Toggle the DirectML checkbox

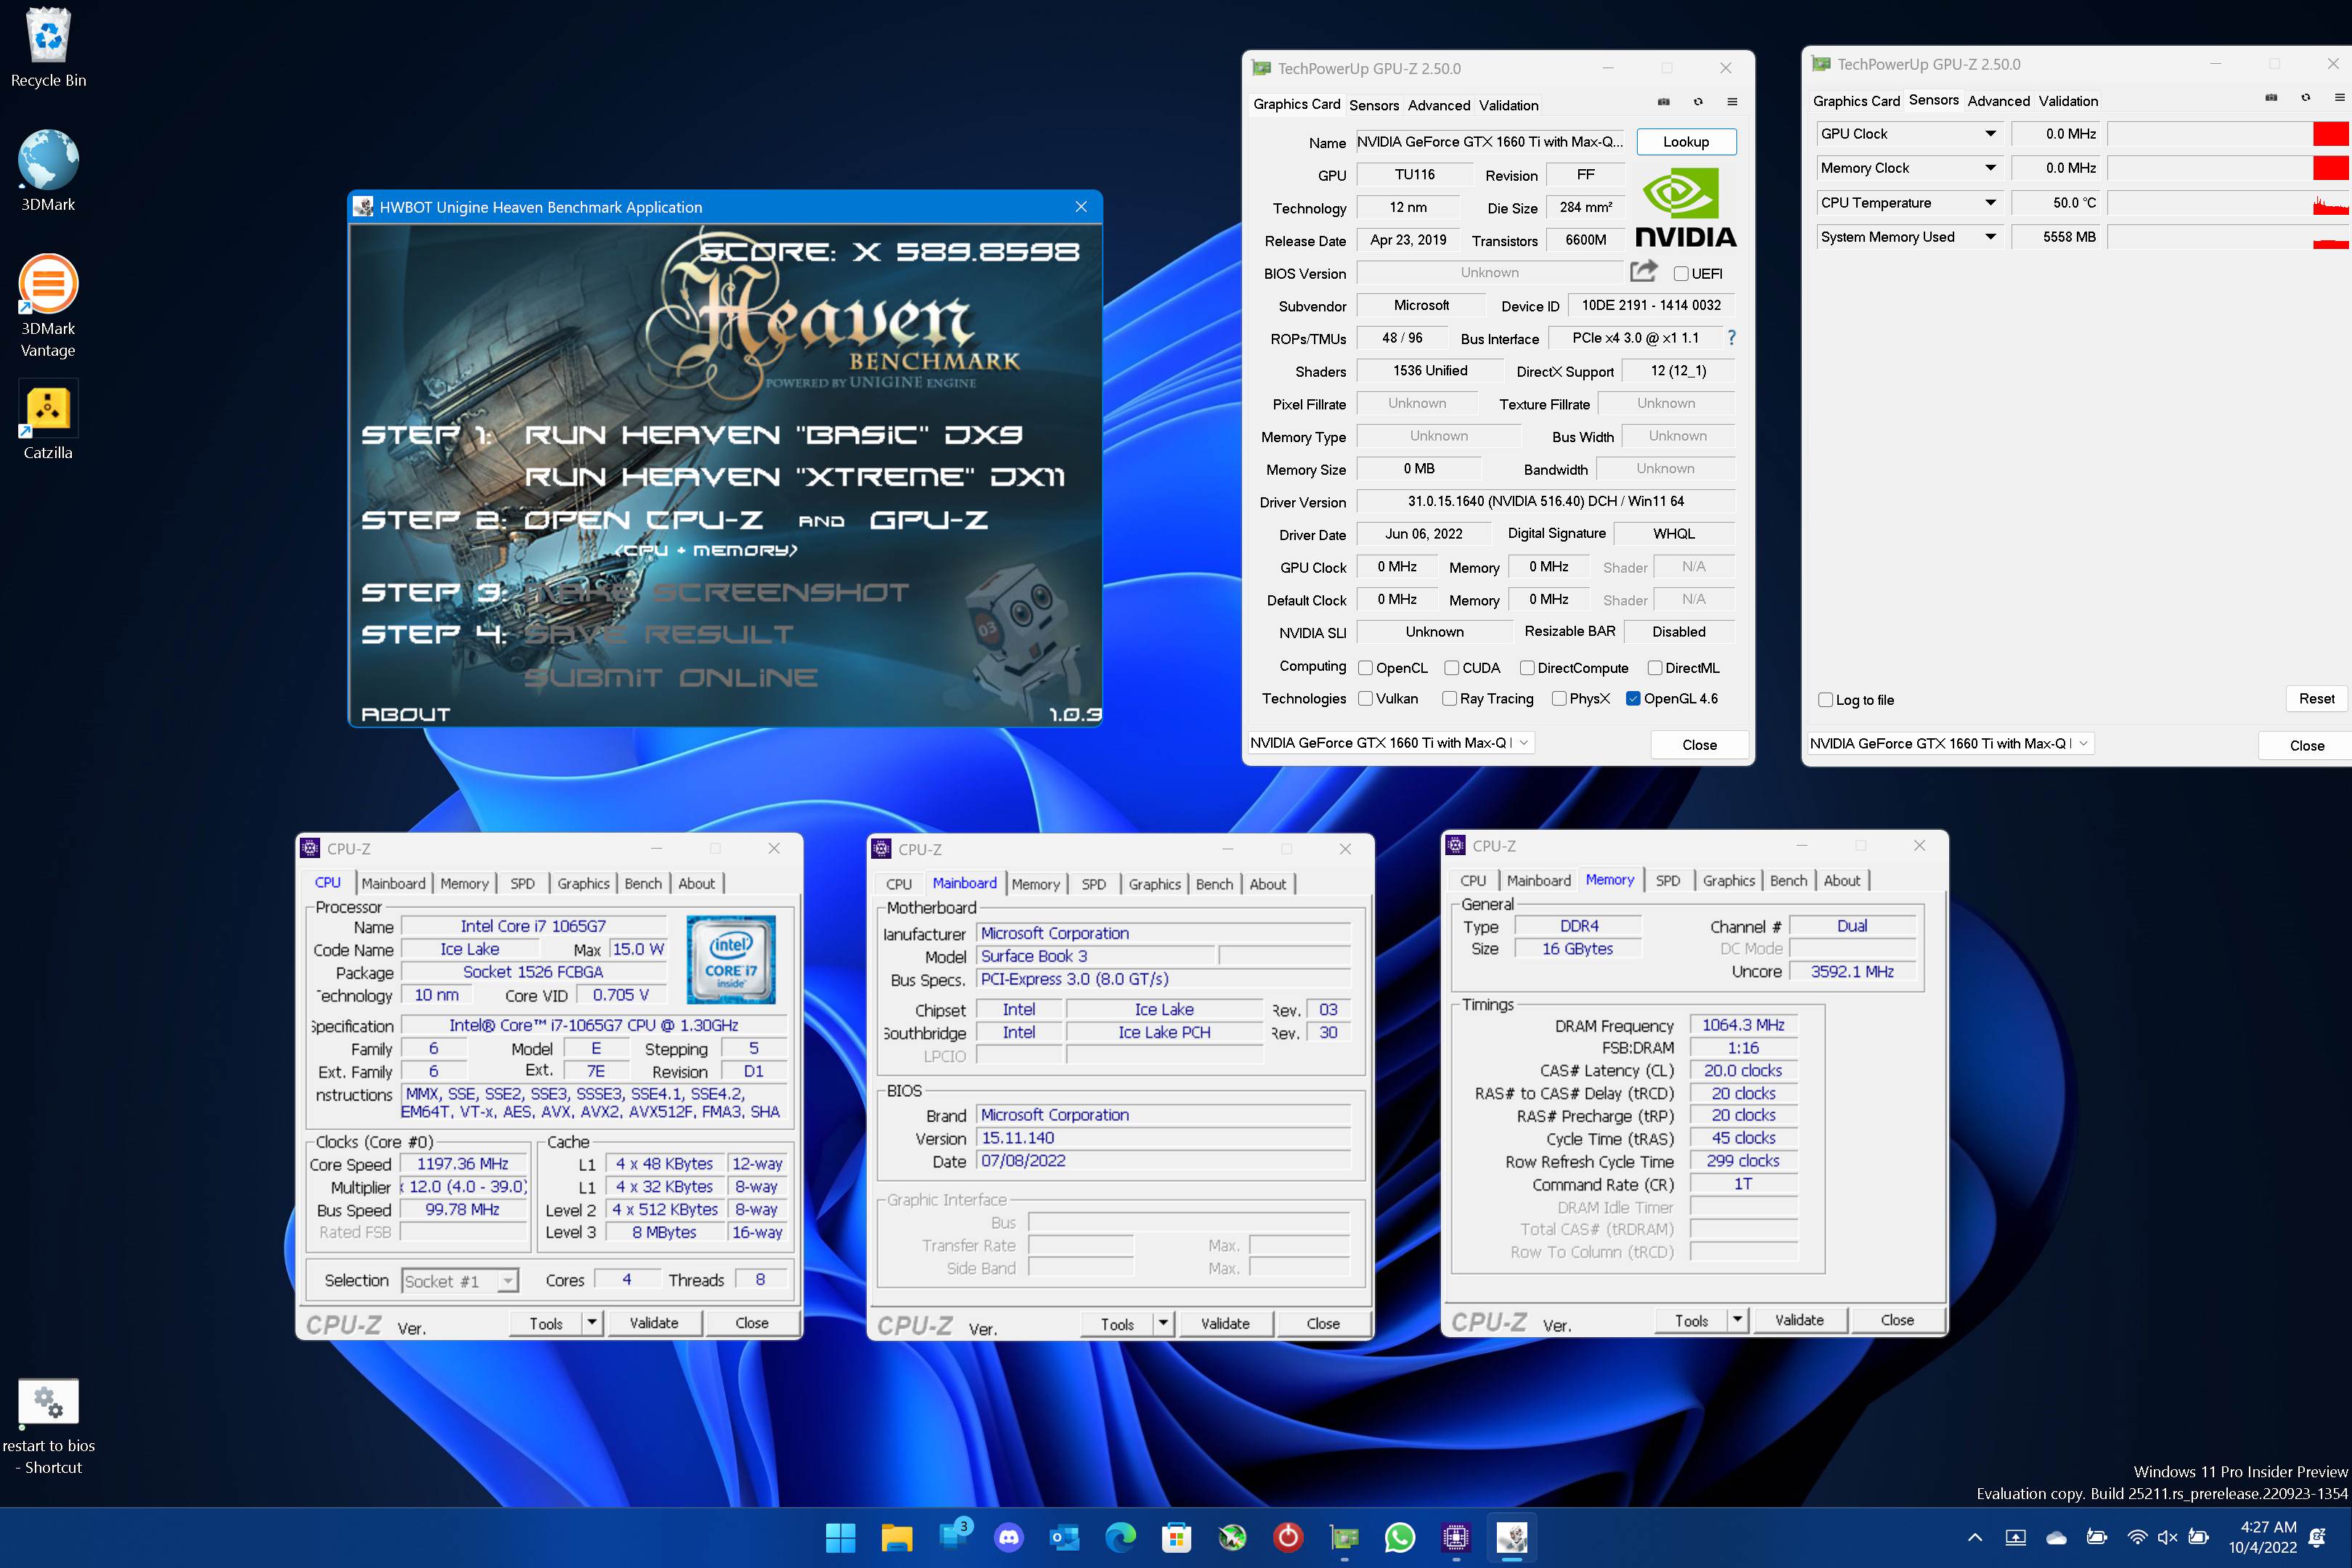[x=1655, y=668]
